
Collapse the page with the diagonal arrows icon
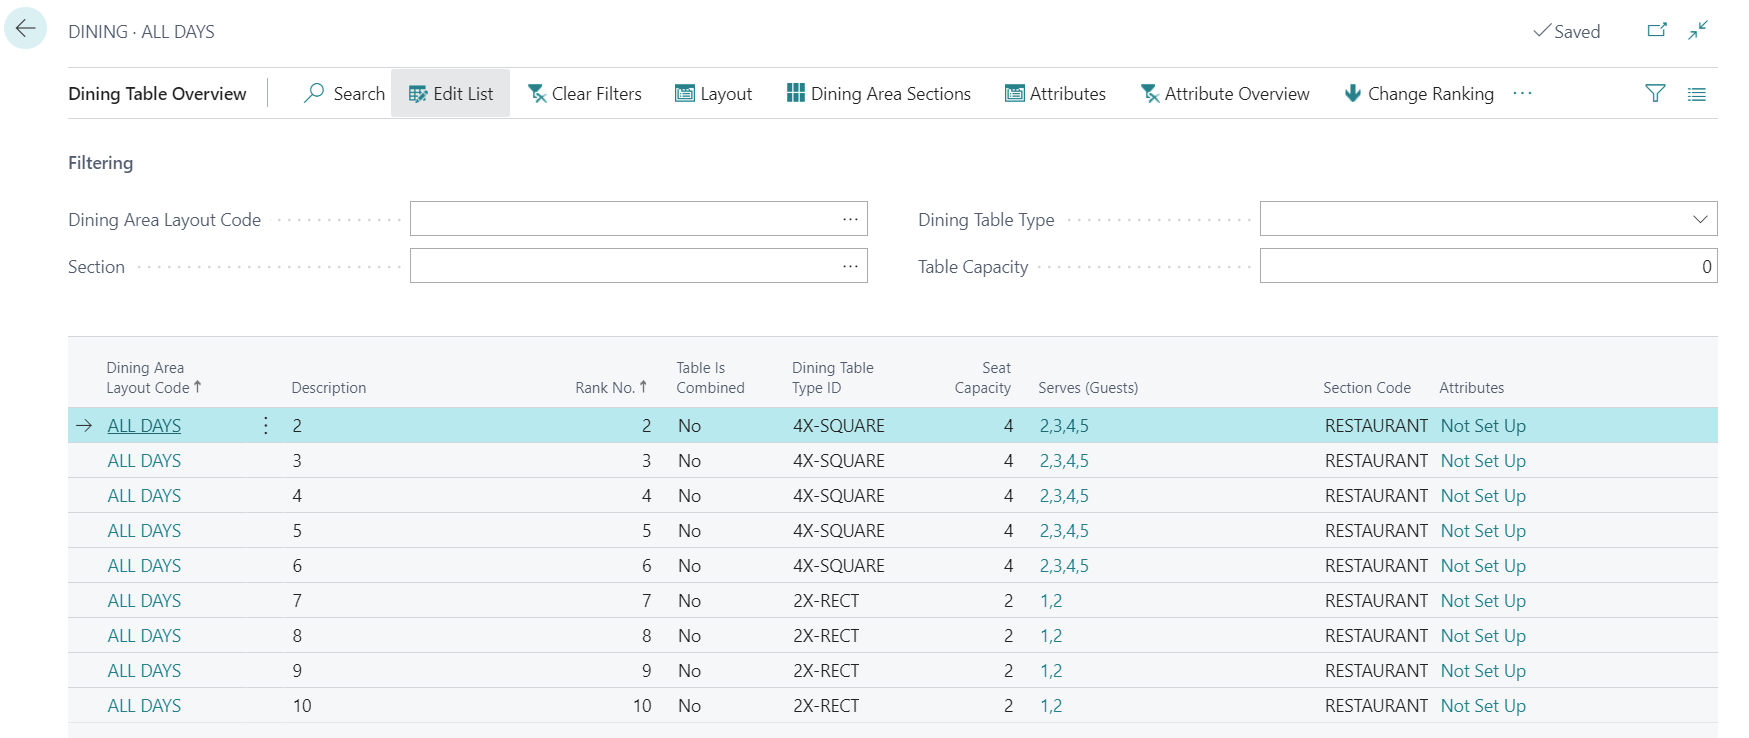point(1698,30)
